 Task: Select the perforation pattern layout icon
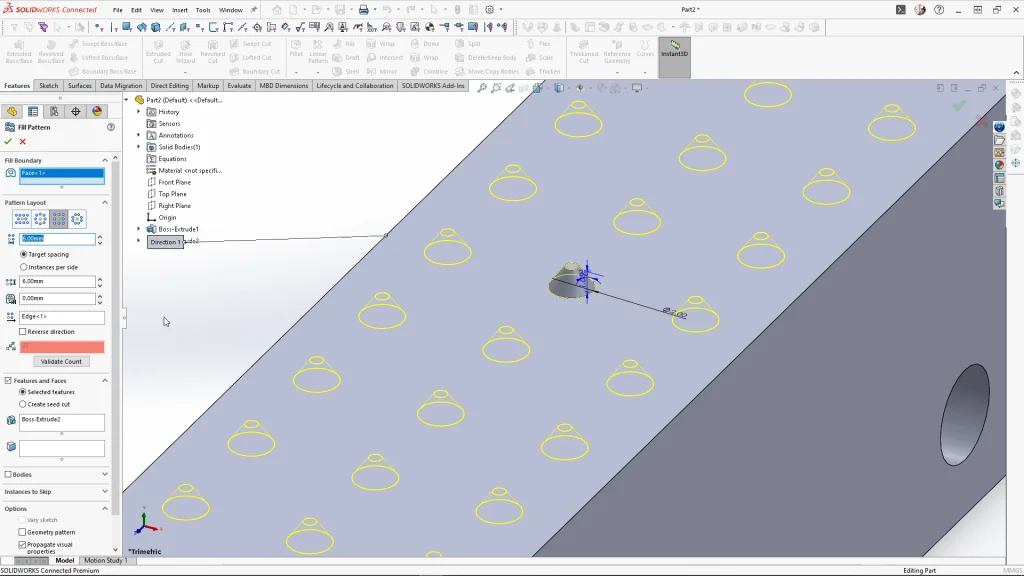click(x=21, y=219)
